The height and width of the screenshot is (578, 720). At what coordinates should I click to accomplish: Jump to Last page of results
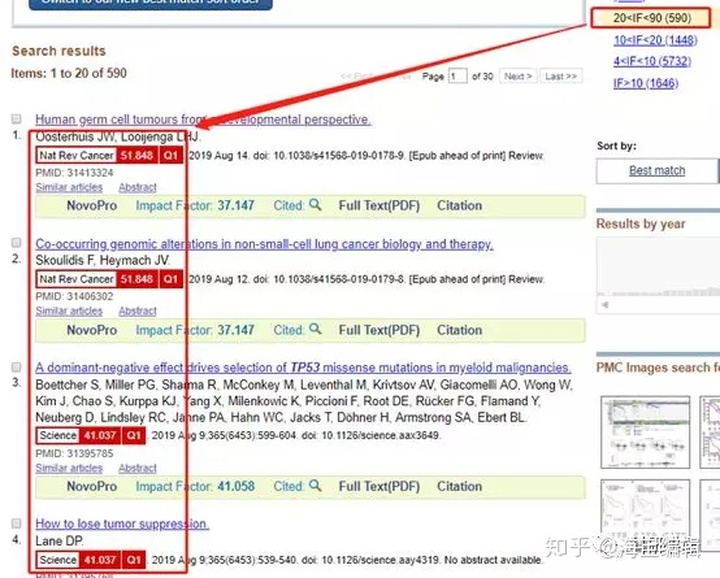tap(561, 76)
